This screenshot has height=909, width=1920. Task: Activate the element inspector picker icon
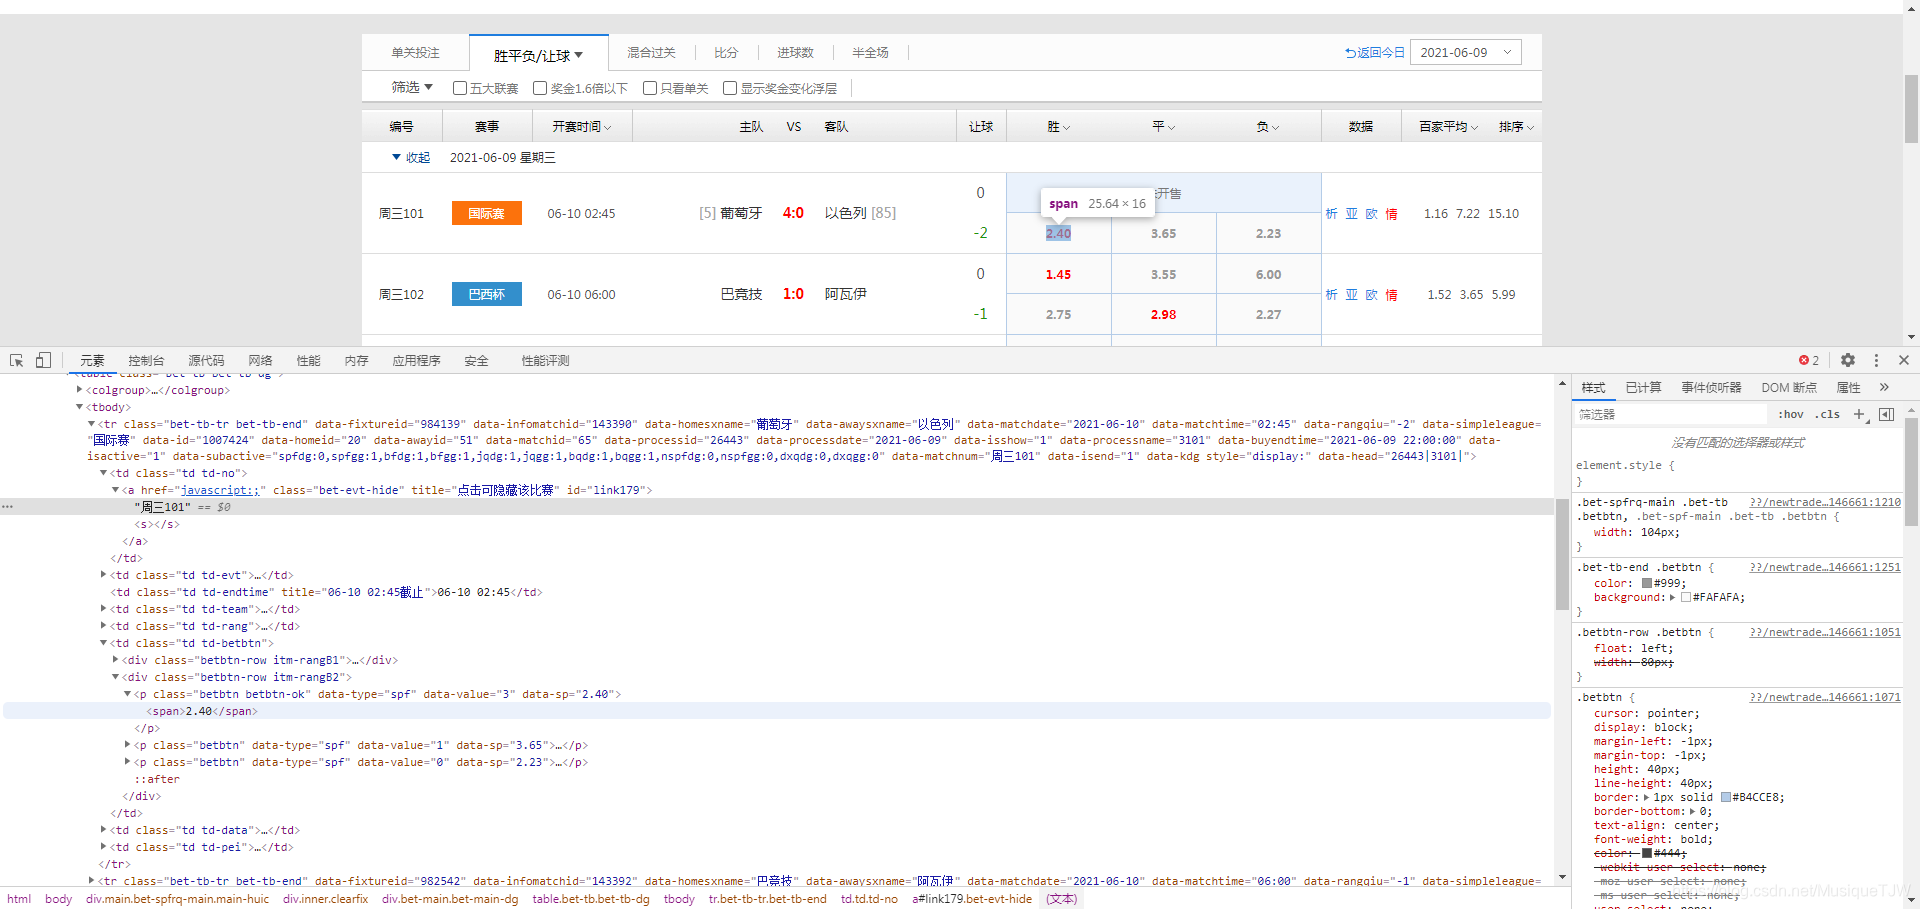17,360
